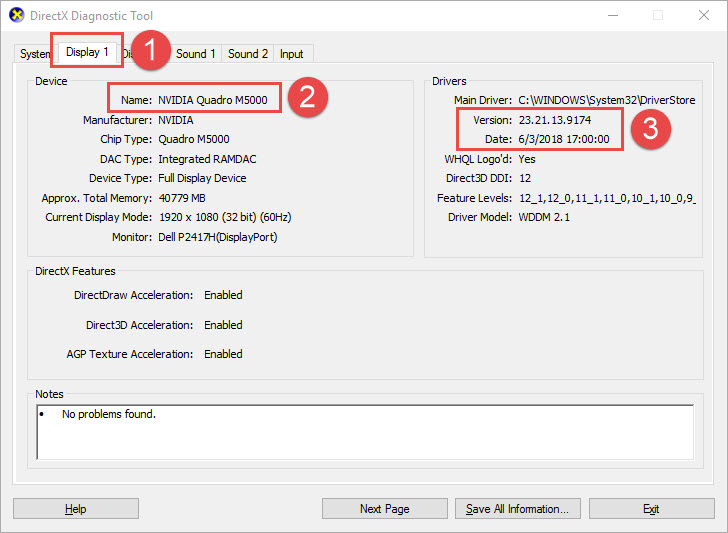The width and height of the screenshot is (728, 533).
Task: Click the 'Feature Levels:' label
Action: click(x=474, y=198)
